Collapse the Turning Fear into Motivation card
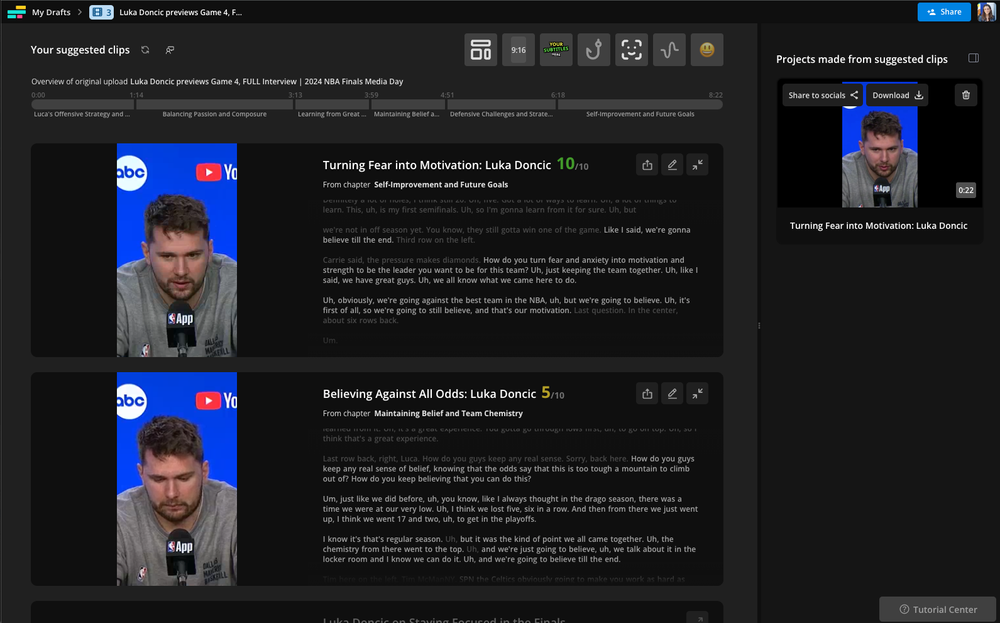This screenshot has width=1000, height=623. [x=697, y=165]
